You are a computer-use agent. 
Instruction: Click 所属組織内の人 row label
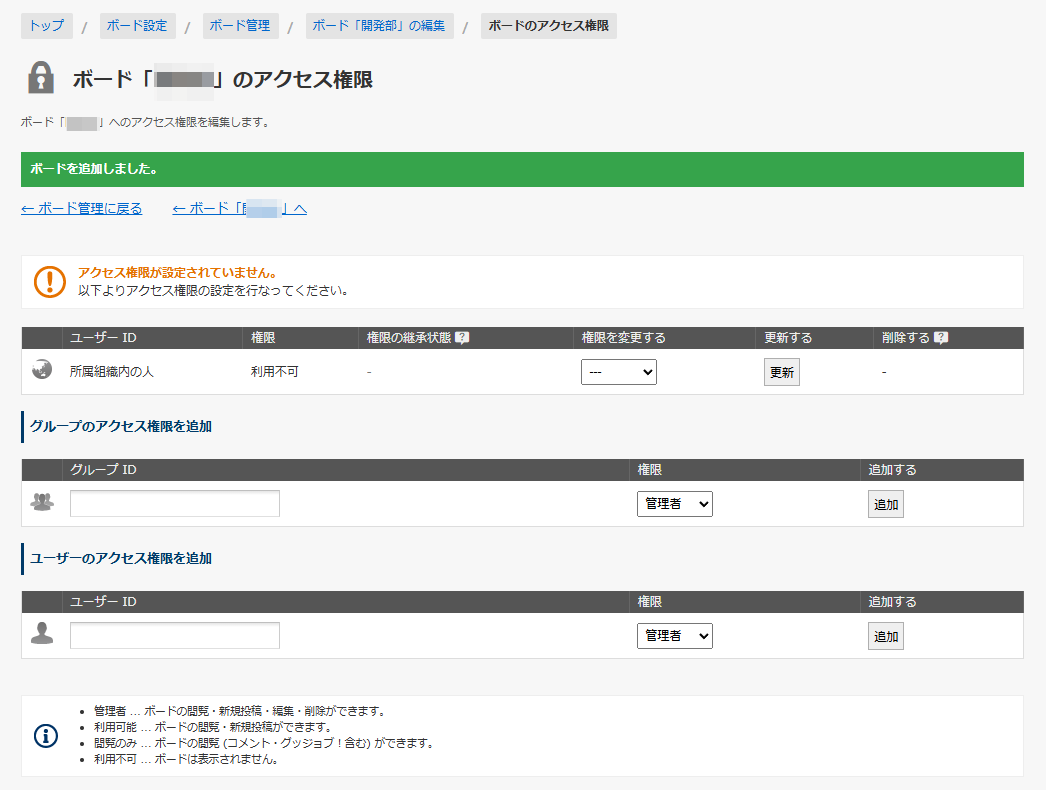(111, 372)
